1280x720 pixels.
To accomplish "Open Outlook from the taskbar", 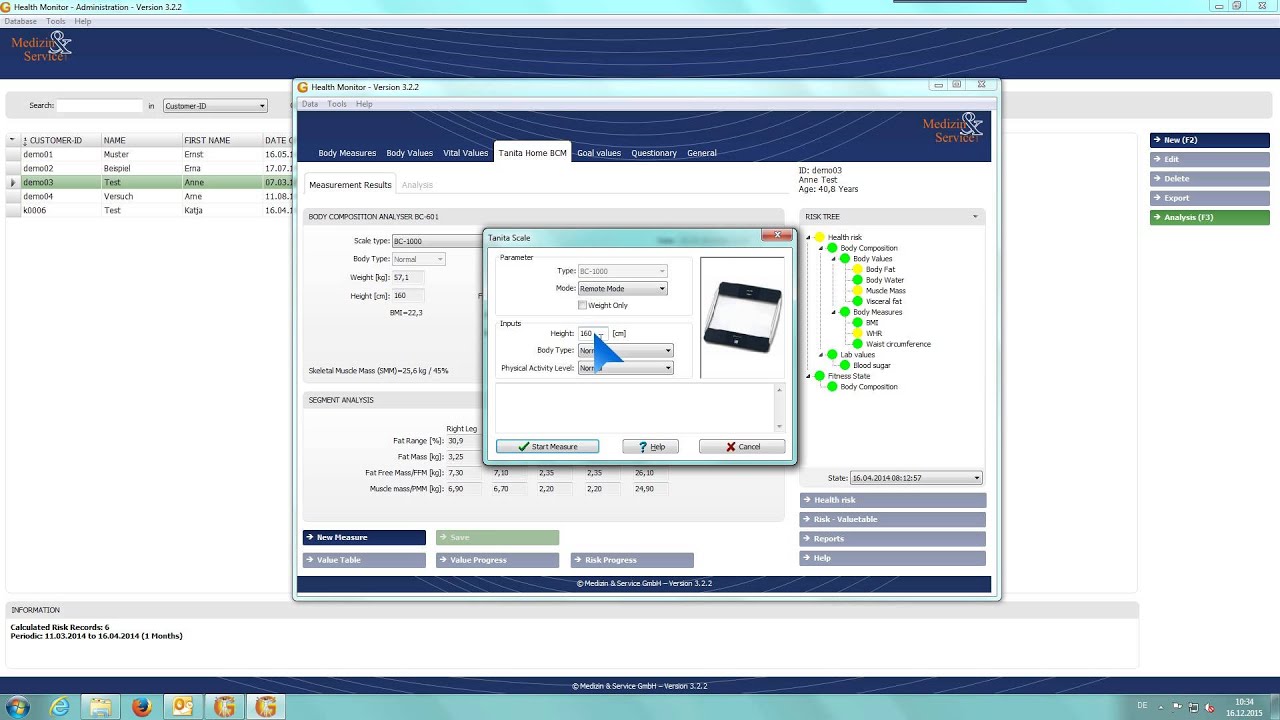I will (183, 707).
